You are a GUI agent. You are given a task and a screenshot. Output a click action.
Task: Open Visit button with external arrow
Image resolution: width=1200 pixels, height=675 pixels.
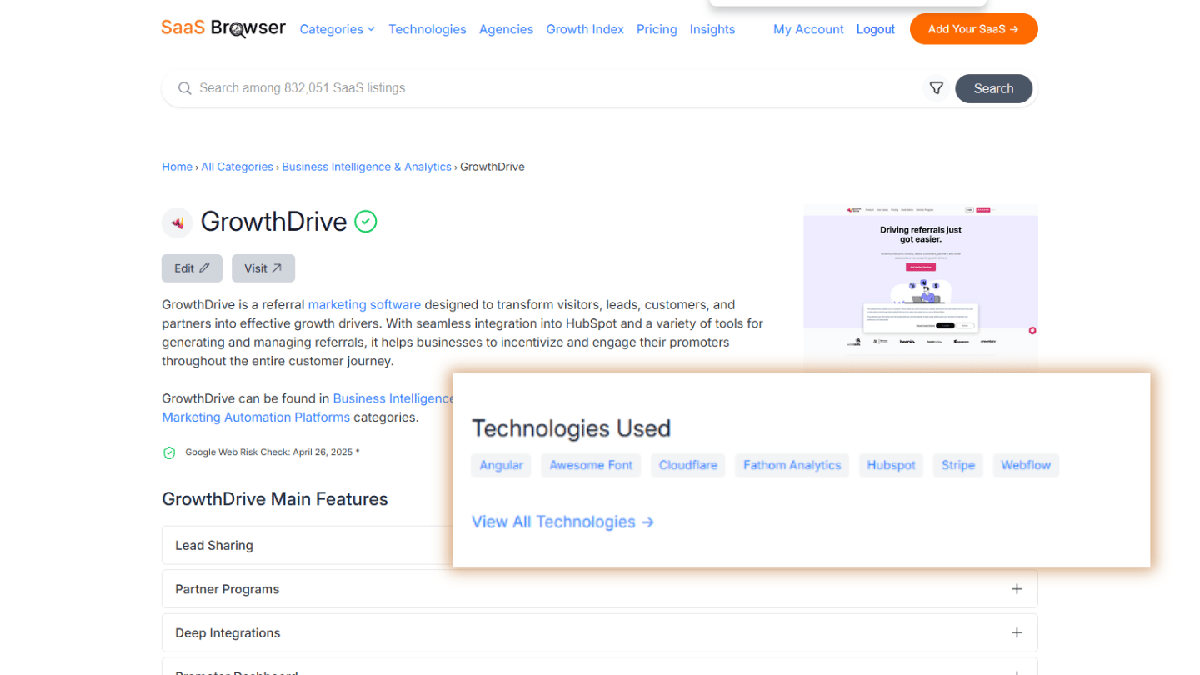pos(263,268)
